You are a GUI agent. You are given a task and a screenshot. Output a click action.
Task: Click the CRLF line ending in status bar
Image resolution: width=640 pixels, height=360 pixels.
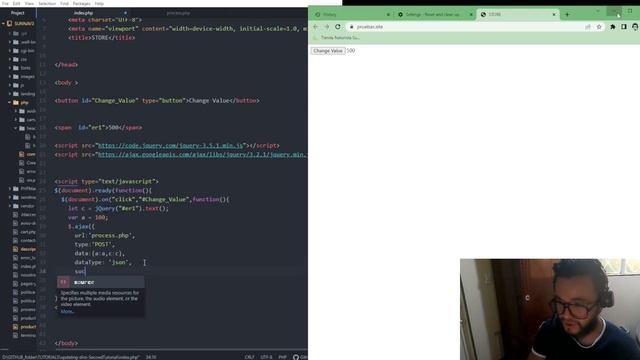(x=249, y=357)
